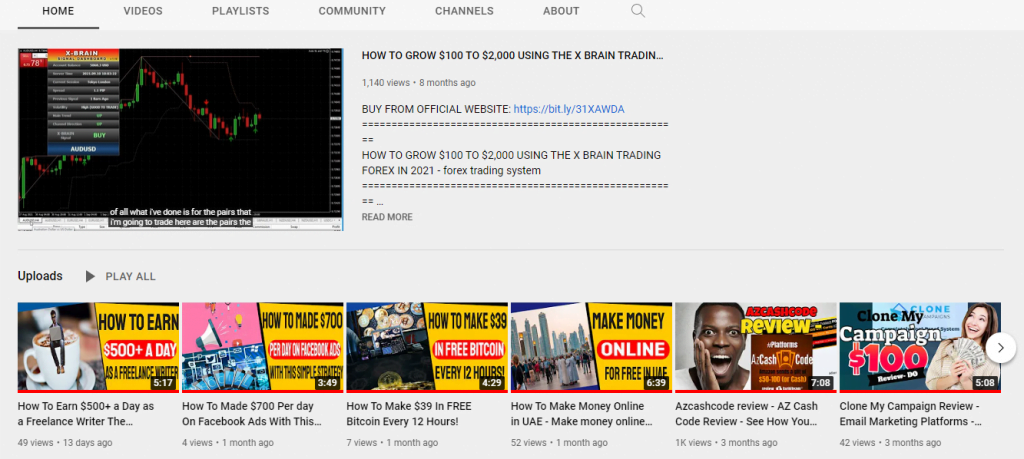Screen dimensions: 1024x459
Task: Open the ABOUT tab
Action: tap(561, 11)
